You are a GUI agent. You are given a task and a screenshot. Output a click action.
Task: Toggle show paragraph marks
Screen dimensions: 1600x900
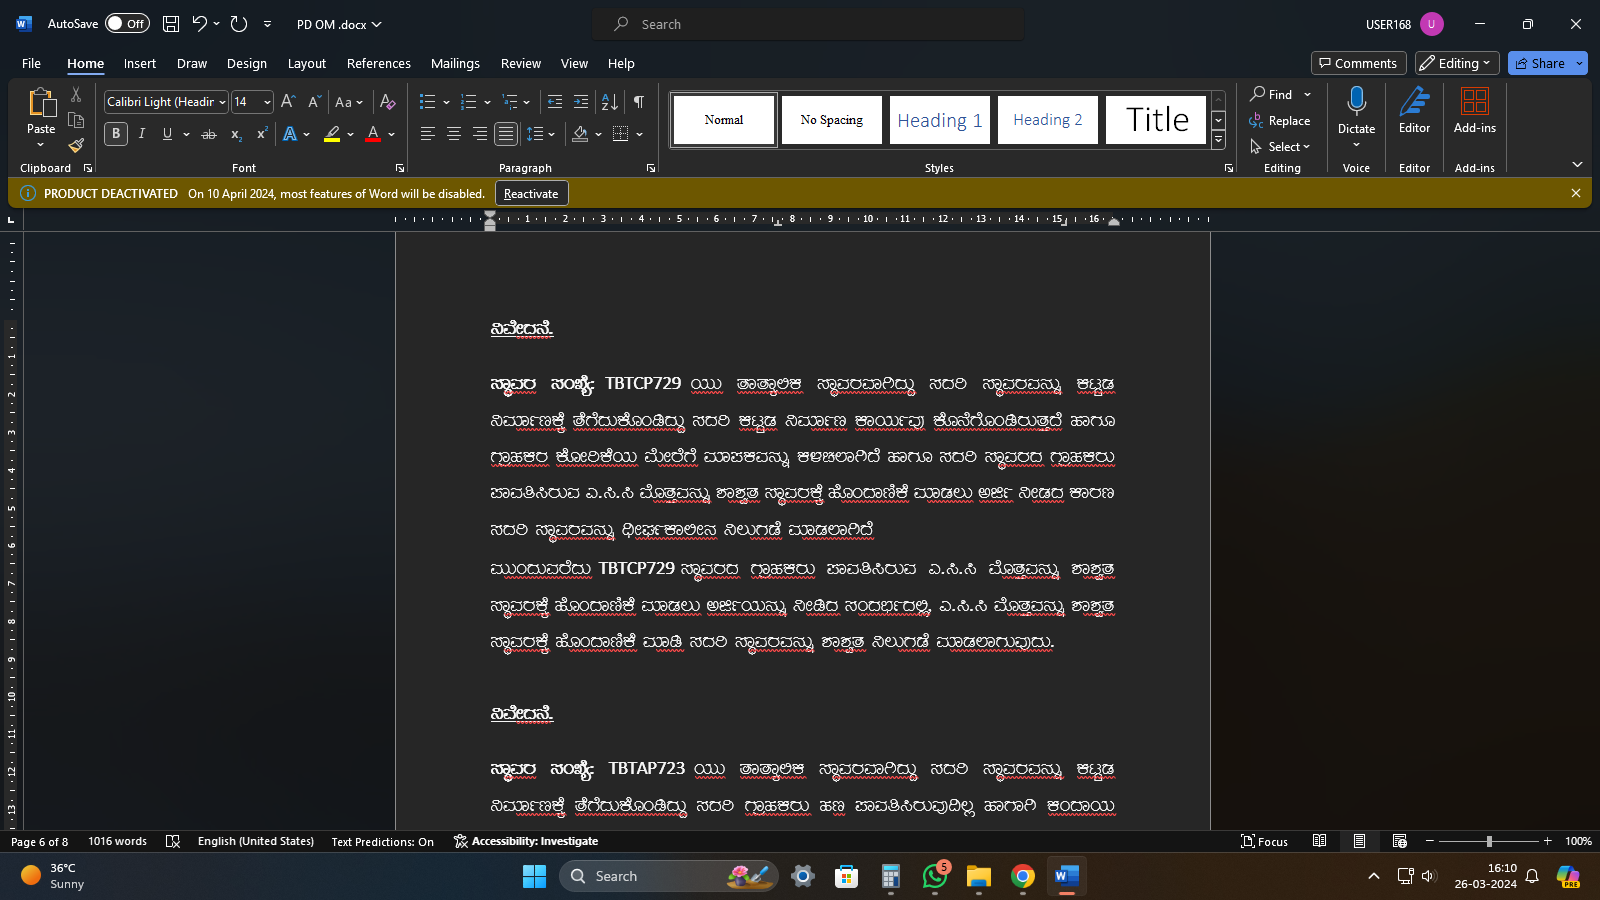[x=639, y=102]
